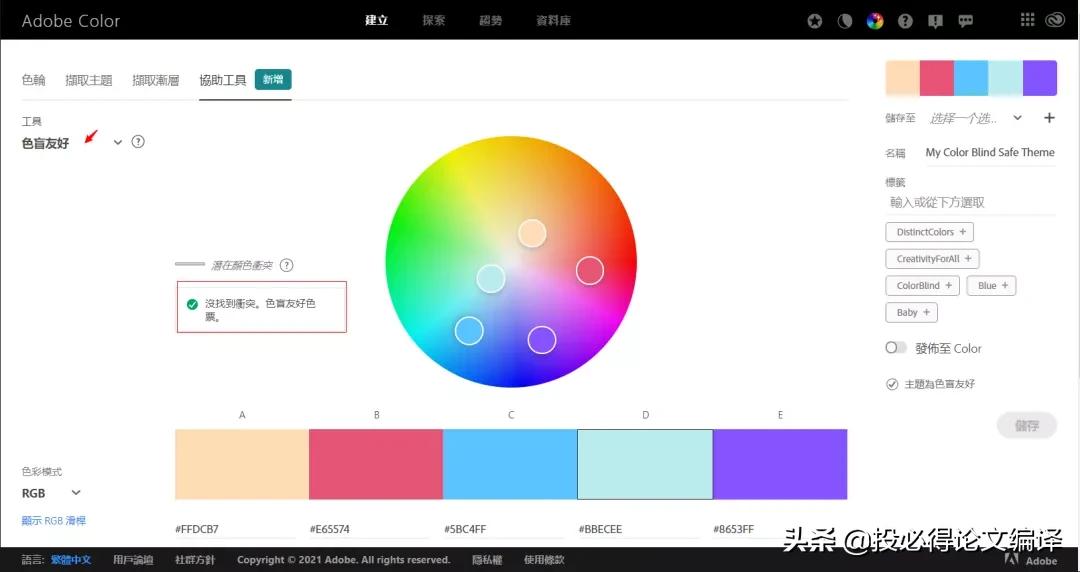
Task: Add the Baby tag
Action: click(x=911, y=312)
